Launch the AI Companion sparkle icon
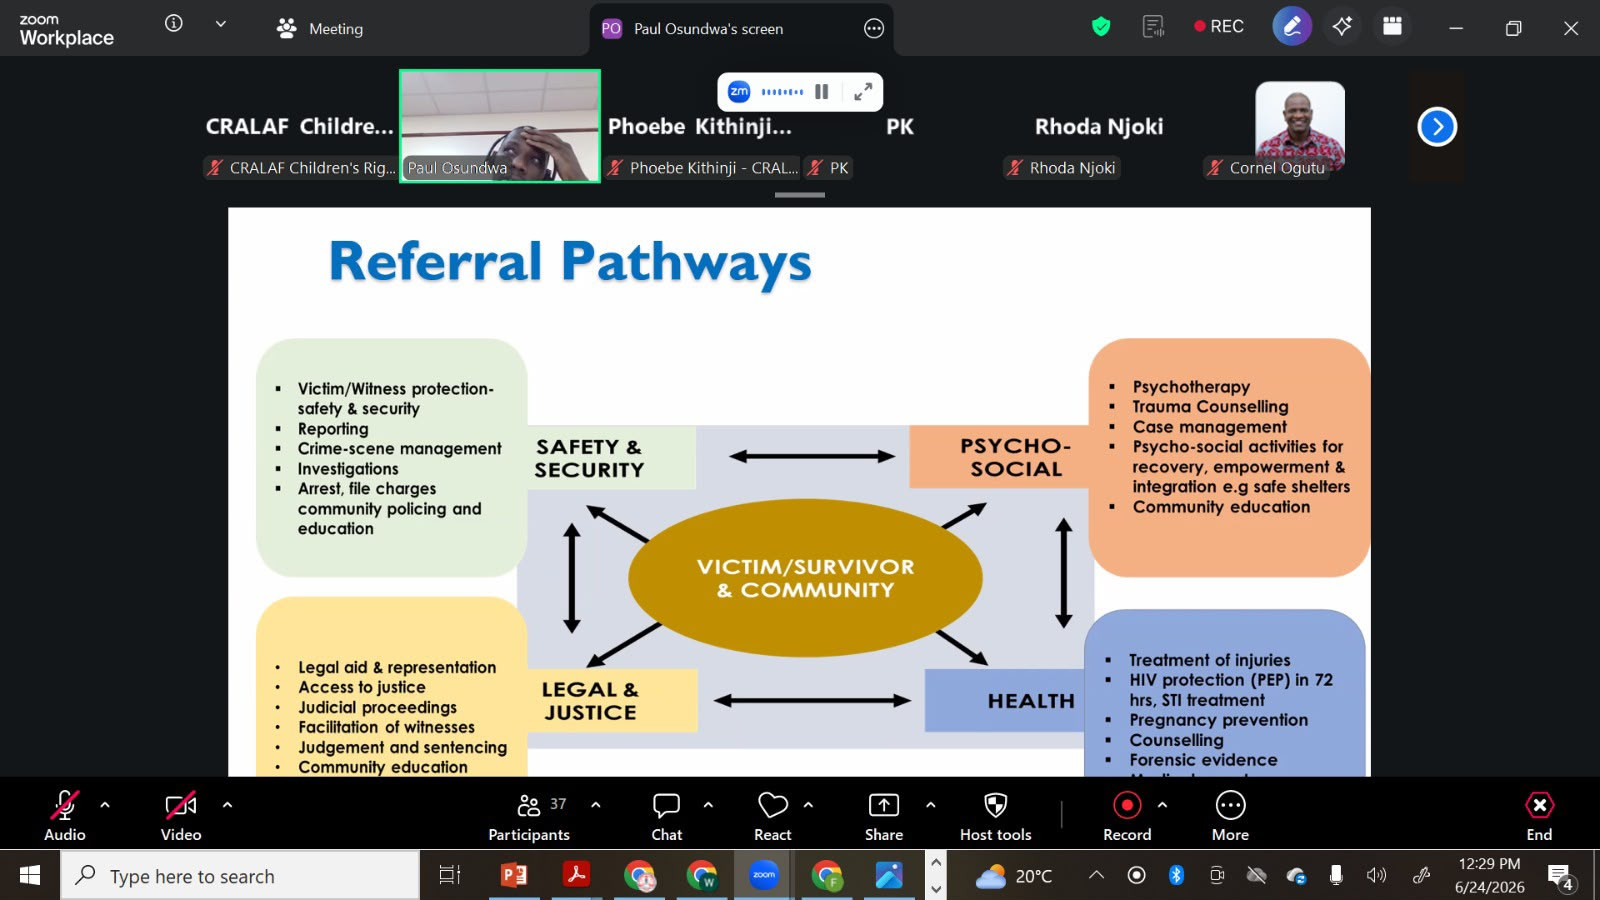 [1342, 27]
